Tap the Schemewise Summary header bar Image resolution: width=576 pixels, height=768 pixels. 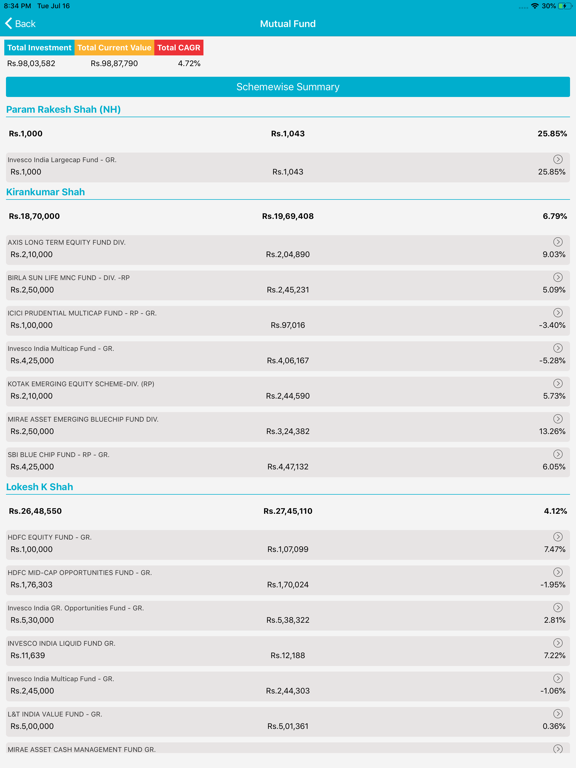(288, 87)
